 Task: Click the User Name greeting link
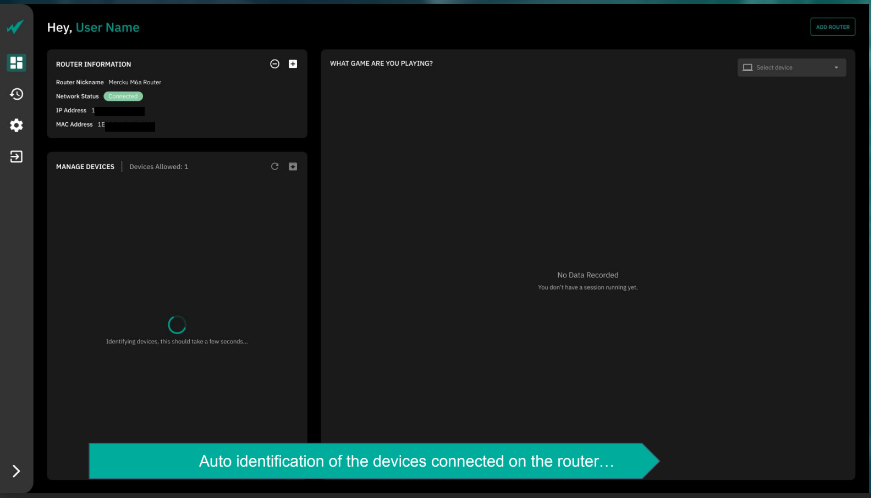click(107, 28)
